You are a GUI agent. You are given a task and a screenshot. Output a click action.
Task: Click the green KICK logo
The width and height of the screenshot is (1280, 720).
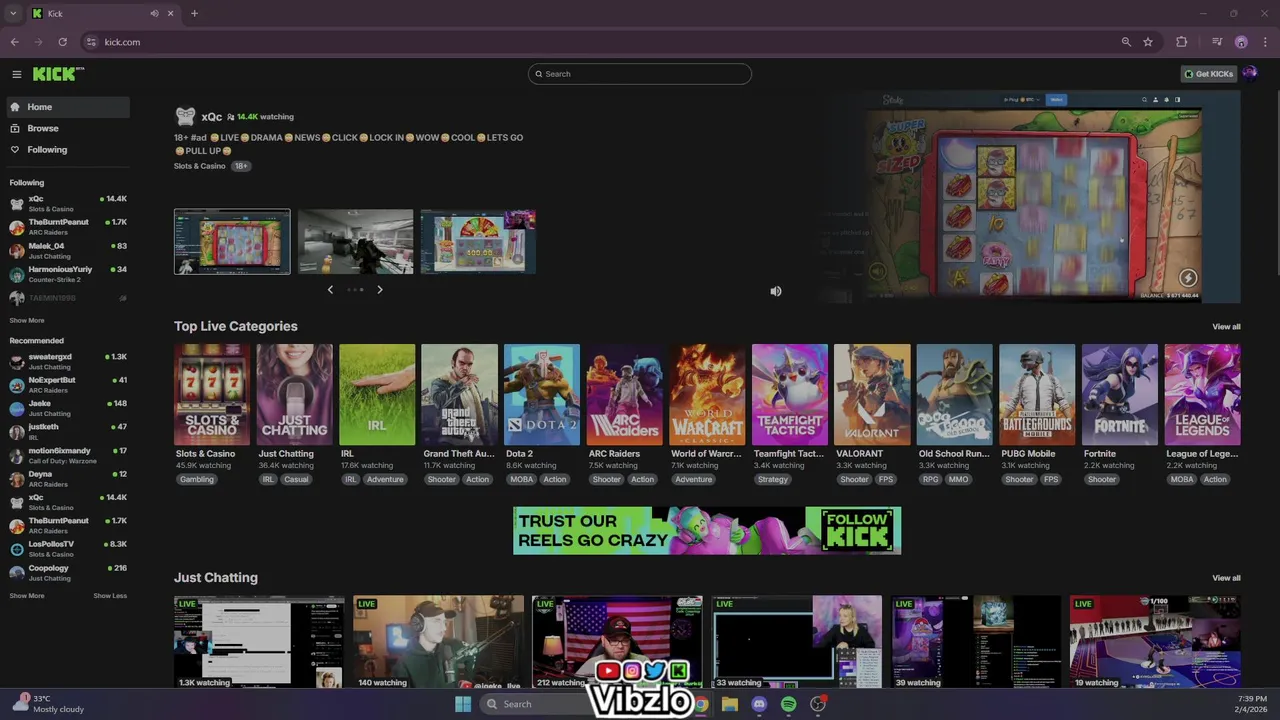pos(58,74)
